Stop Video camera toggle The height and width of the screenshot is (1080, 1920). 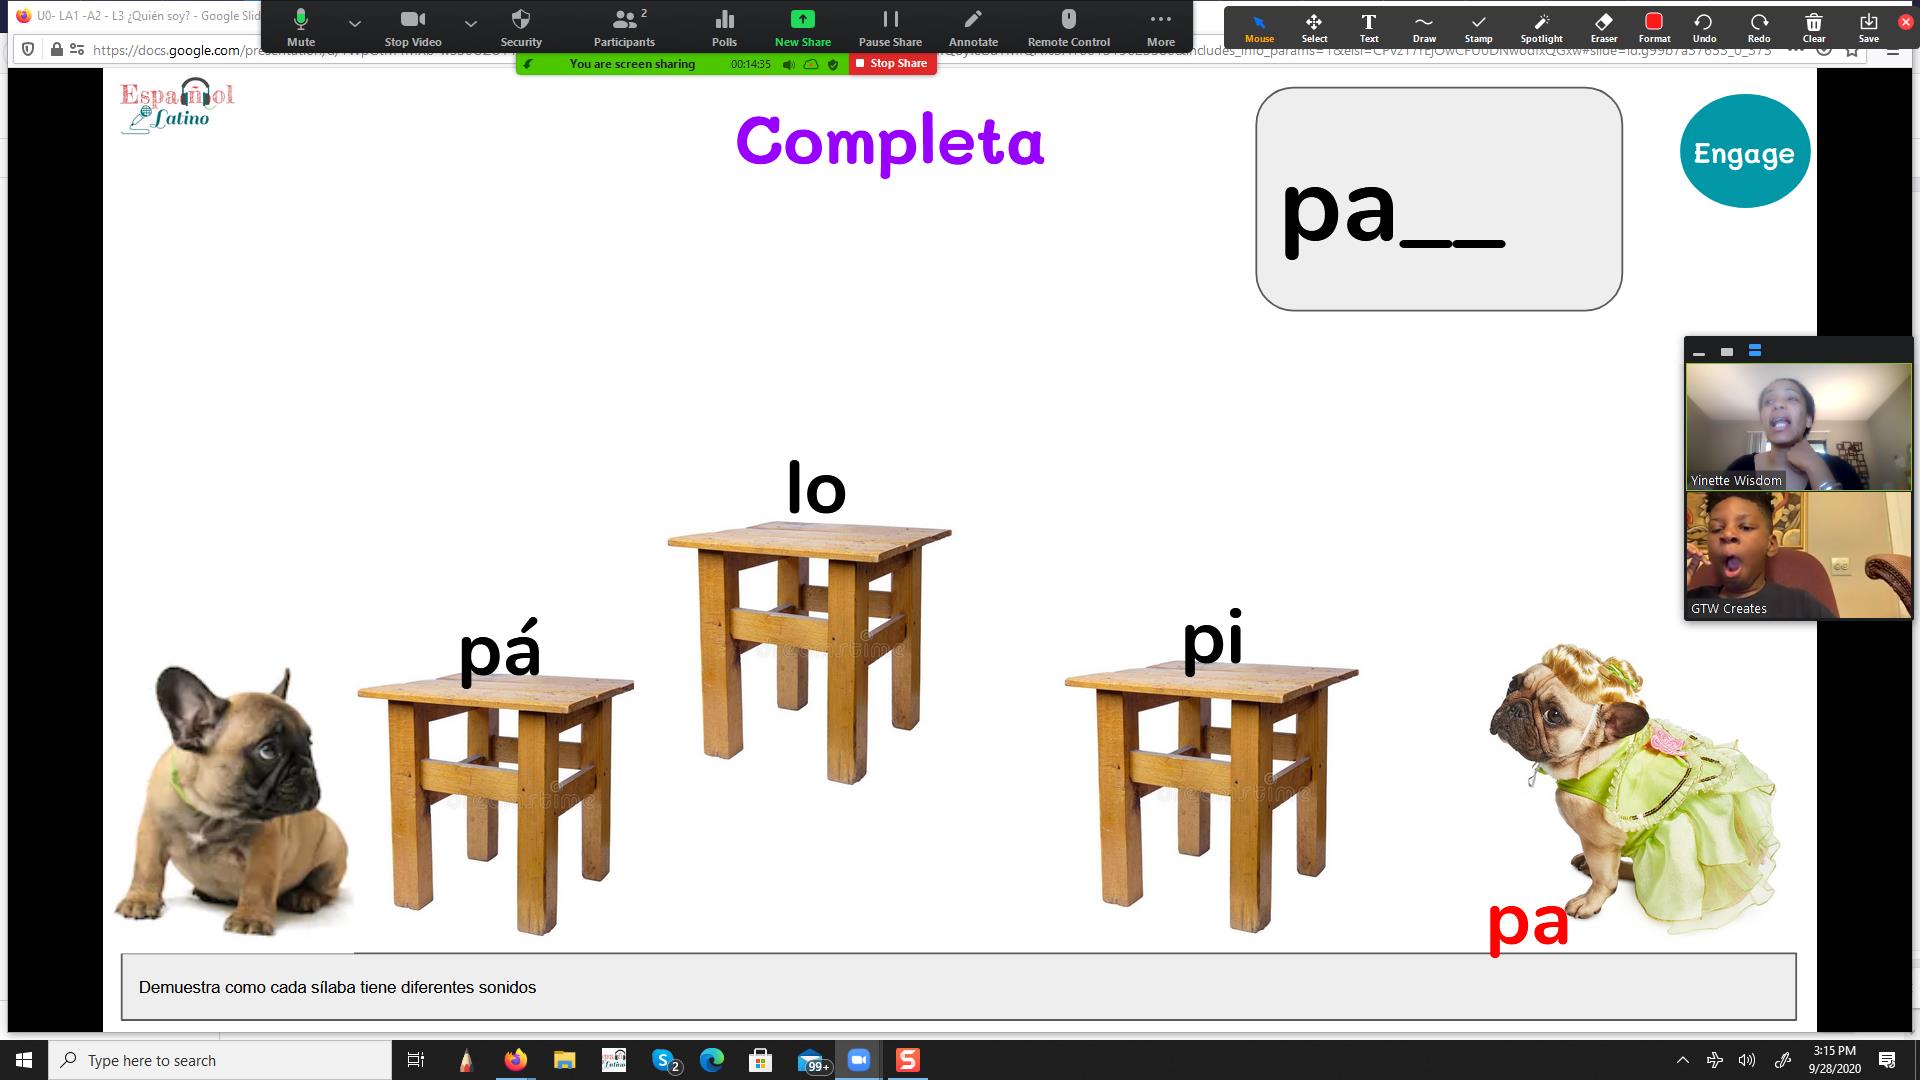click(x=412, y=27)
